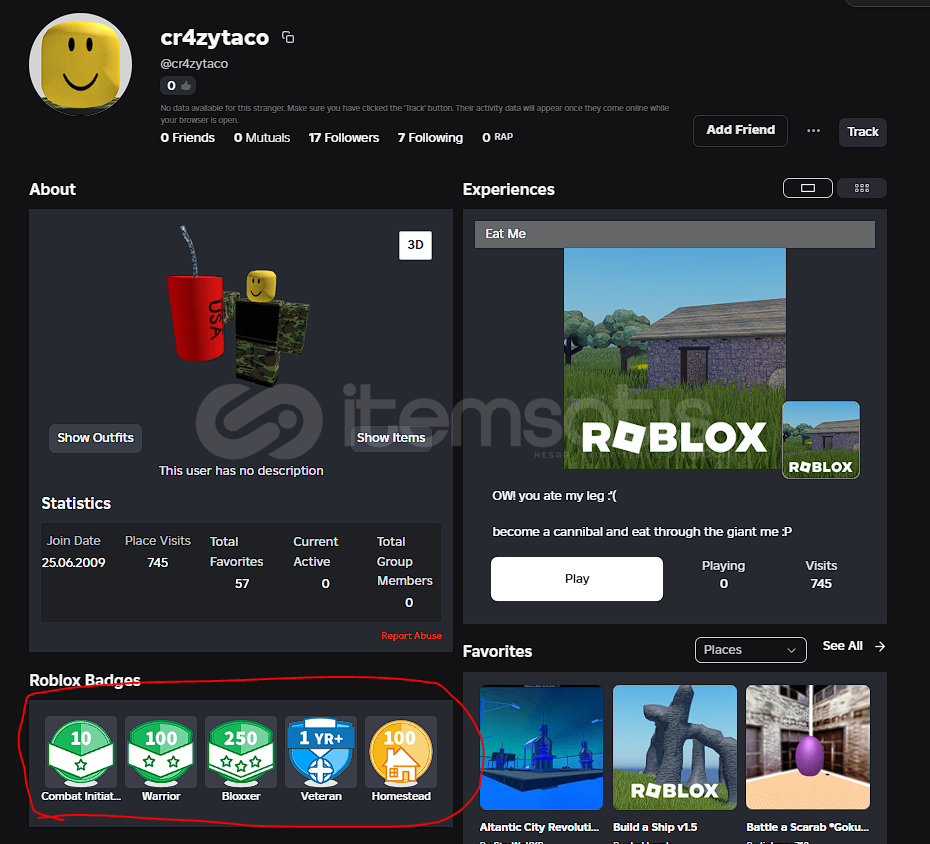Click the Build a Ship v1.5 title

(655, 827)
